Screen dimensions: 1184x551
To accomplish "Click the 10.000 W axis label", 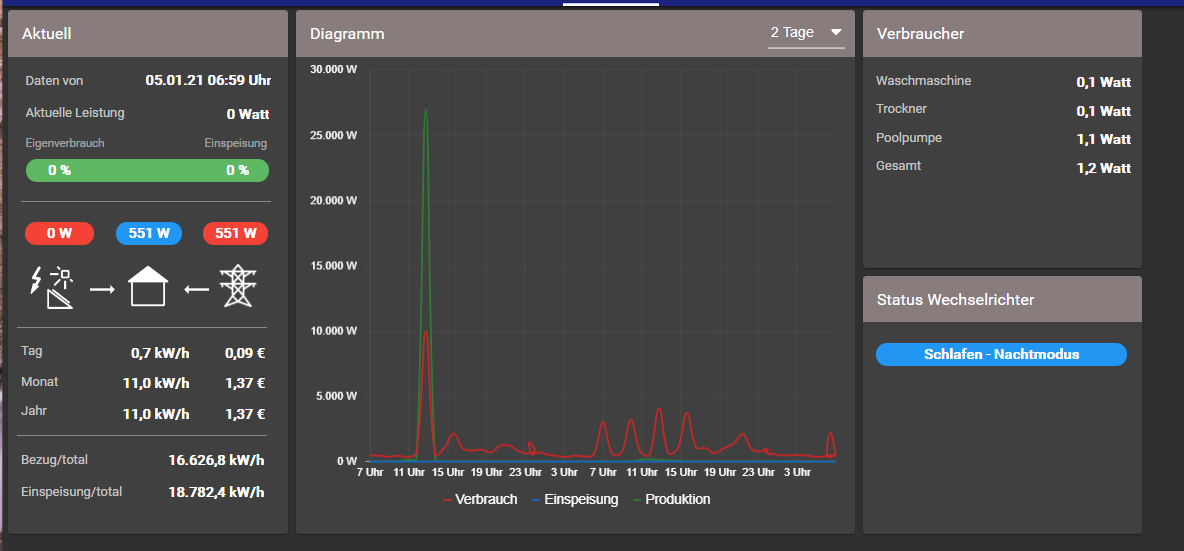I will coord(333,331).
